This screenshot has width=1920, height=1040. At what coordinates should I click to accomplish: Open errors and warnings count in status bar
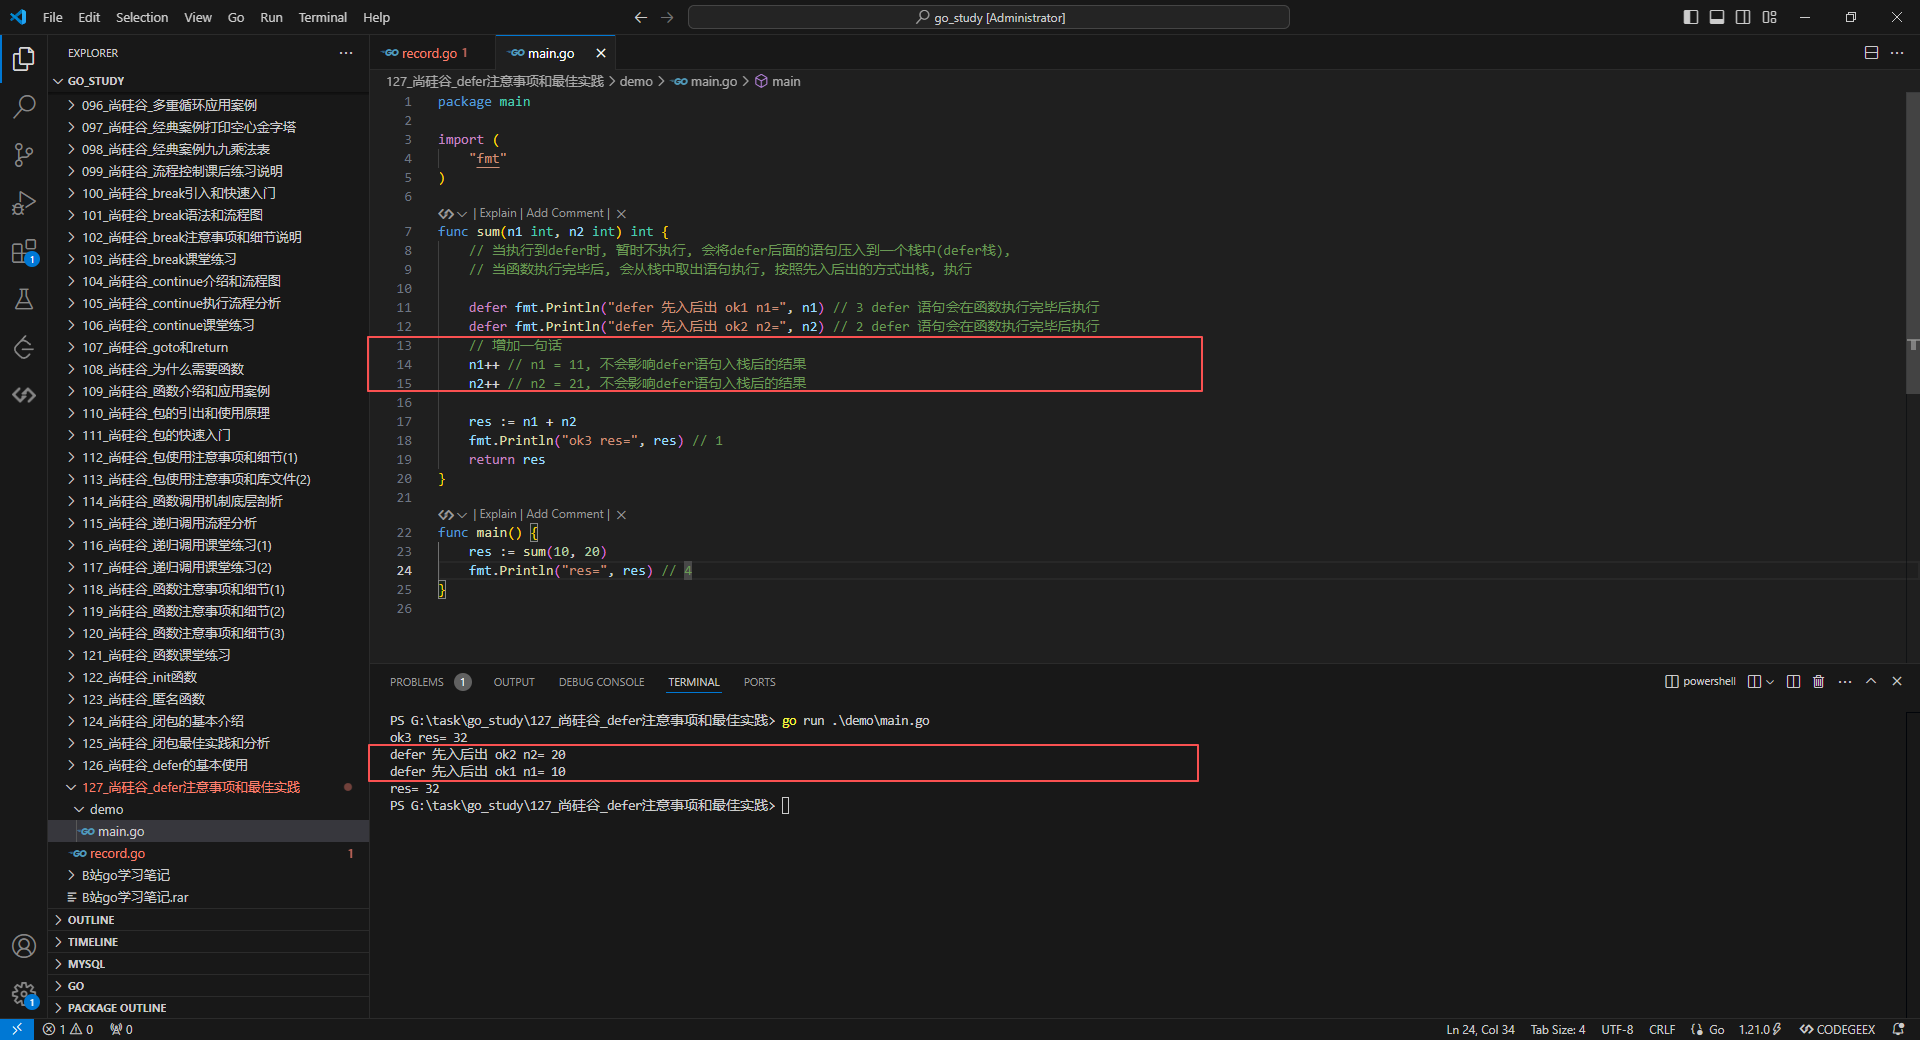(x=68, y=1029)
